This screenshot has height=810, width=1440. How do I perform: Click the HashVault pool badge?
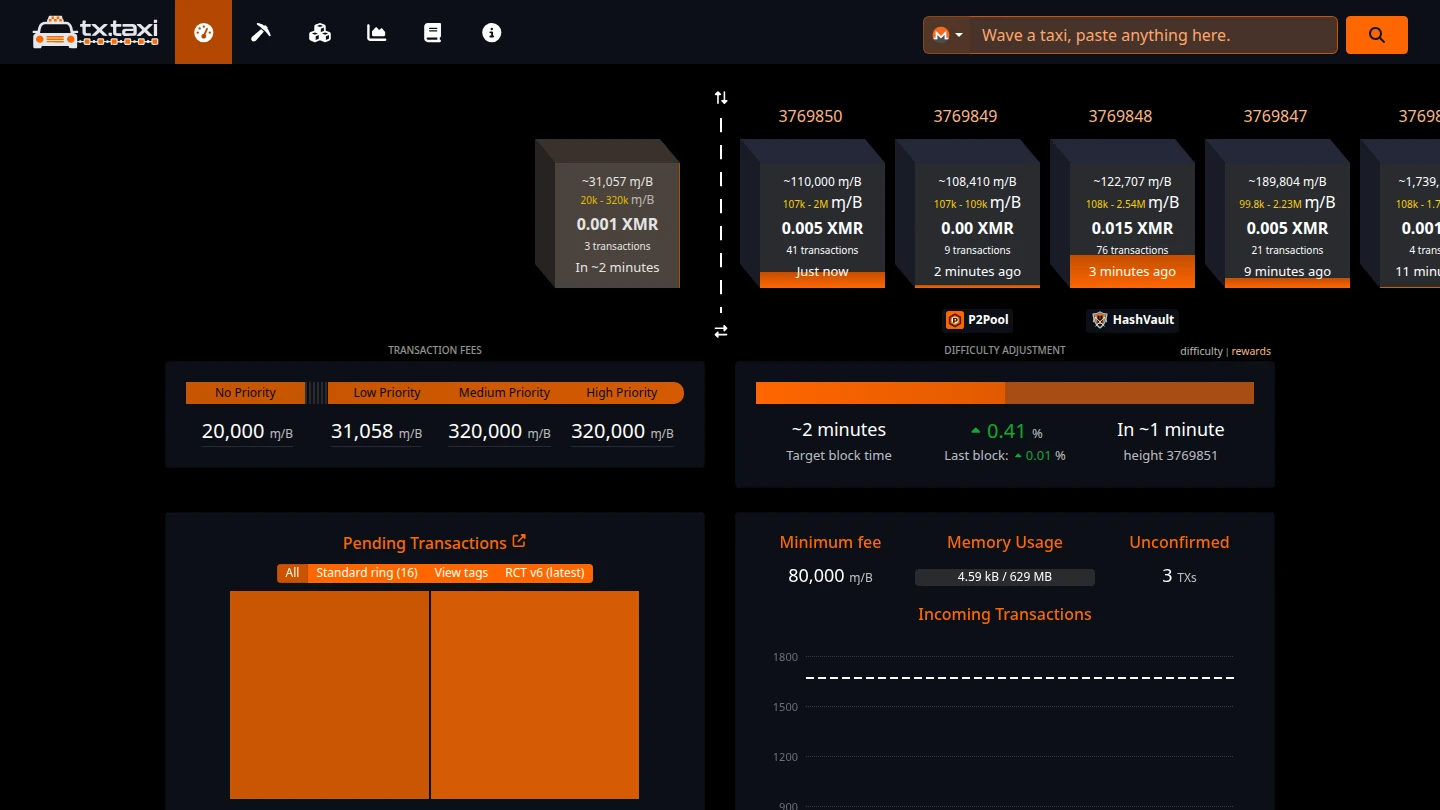click(x=1133, y=320)
